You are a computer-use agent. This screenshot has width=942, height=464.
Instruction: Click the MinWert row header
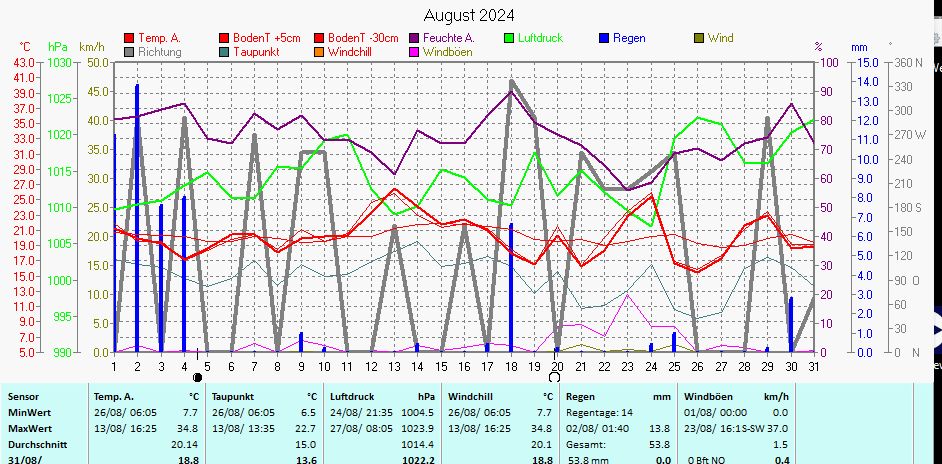(x=29, y=413)
